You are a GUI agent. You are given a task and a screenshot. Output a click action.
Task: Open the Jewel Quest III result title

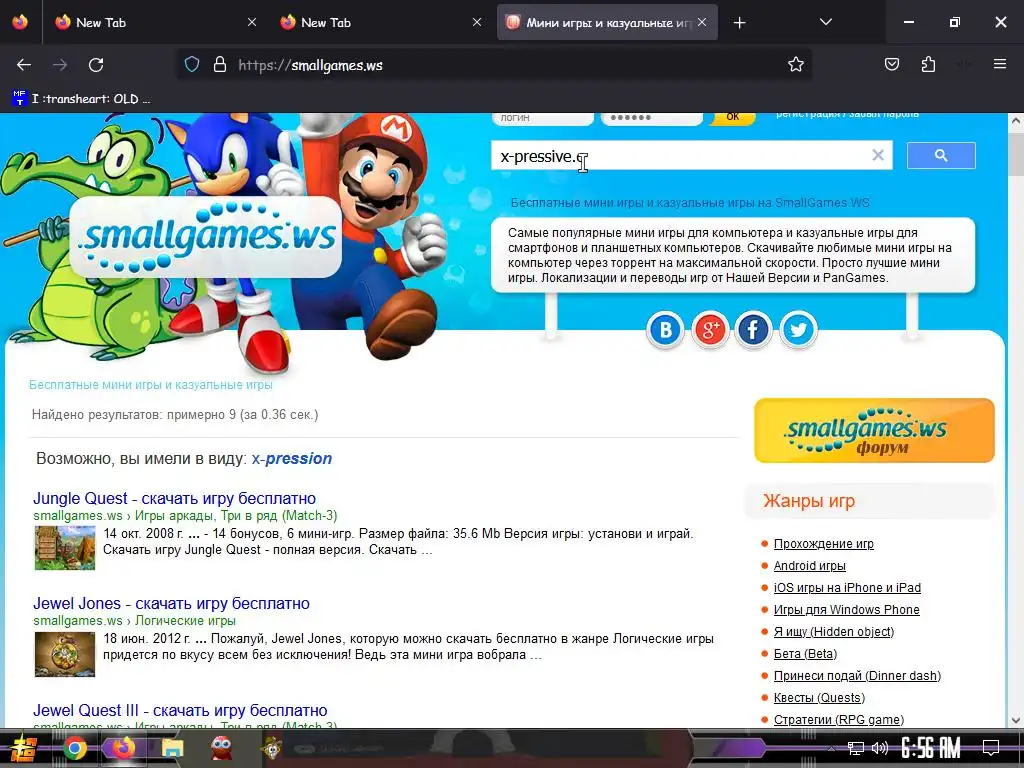pyautogui.click(x=180, y=711)
